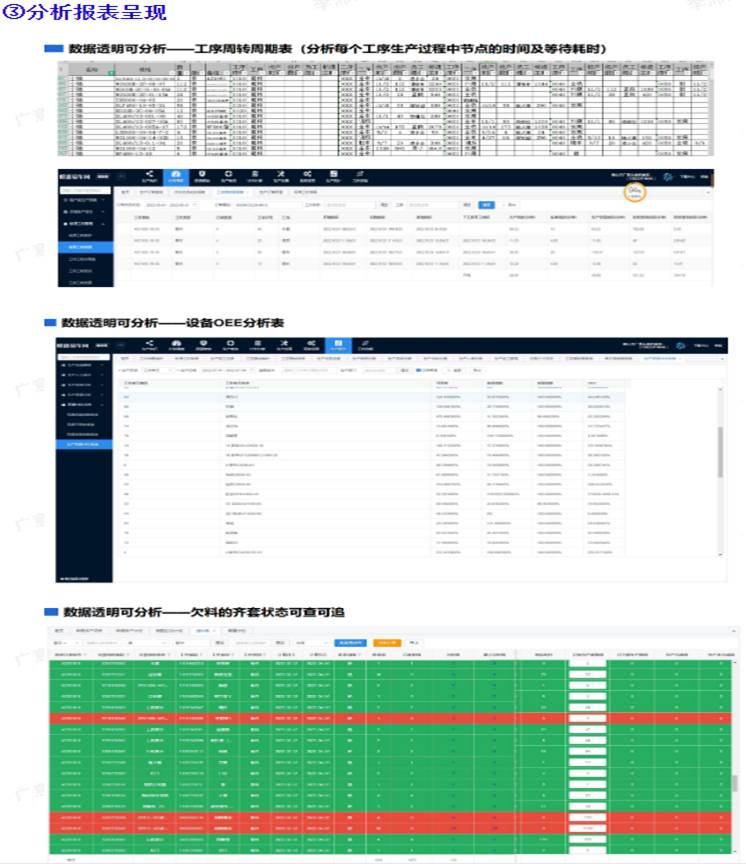Click the share-nodes icon in first app's top navigation
This screenshot has height=864, width=746.
click(149, 176)
